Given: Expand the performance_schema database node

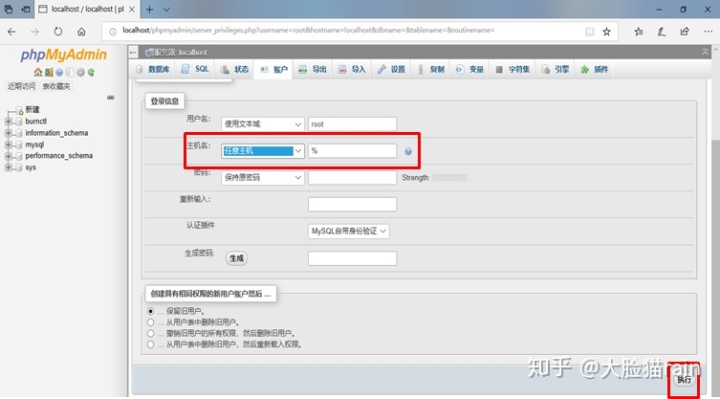Looking at the screenshot, I should click(8, 156).
